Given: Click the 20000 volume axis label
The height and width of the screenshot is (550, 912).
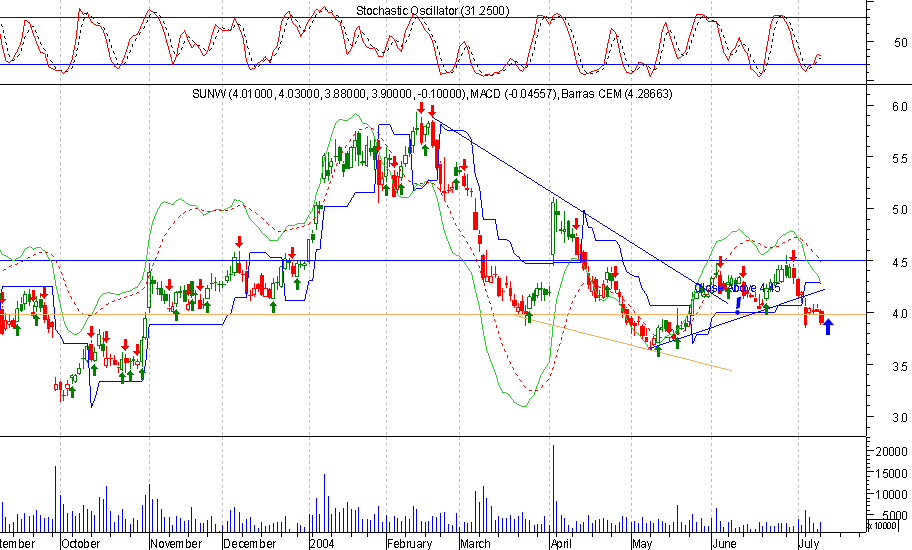Looking at the screenshot, I should click(891, 451).
